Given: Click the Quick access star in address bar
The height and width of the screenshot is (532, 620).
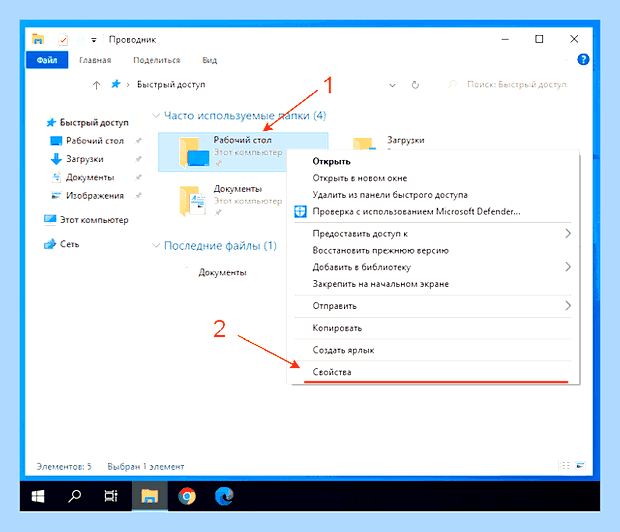Looking at the screenshot, I should click(115, 84).
